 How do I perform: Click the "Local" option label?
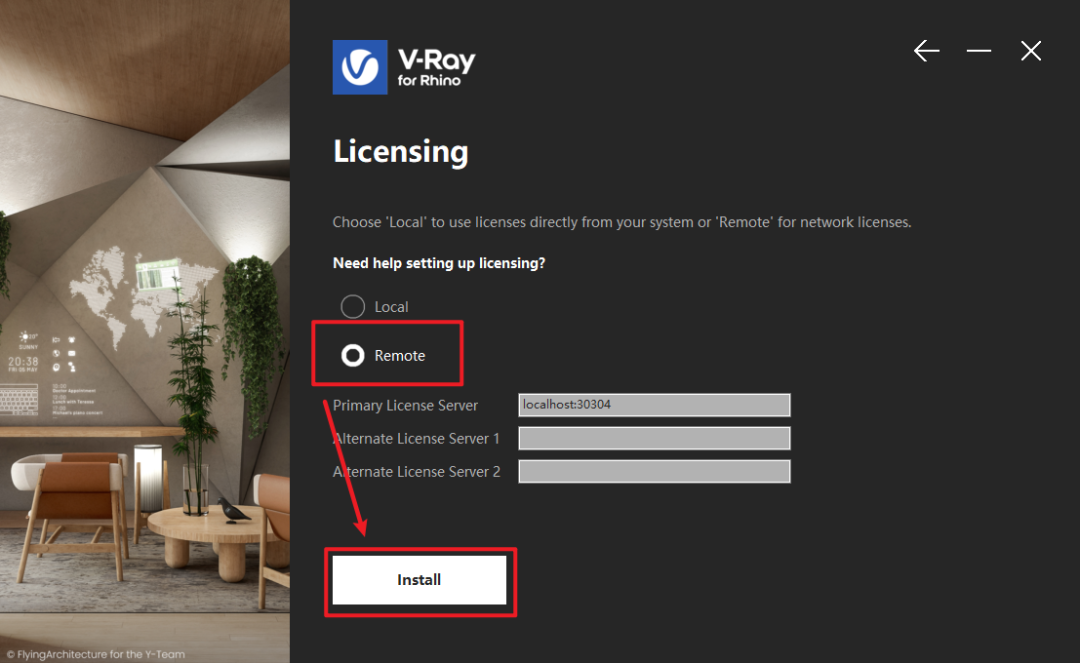391,307
